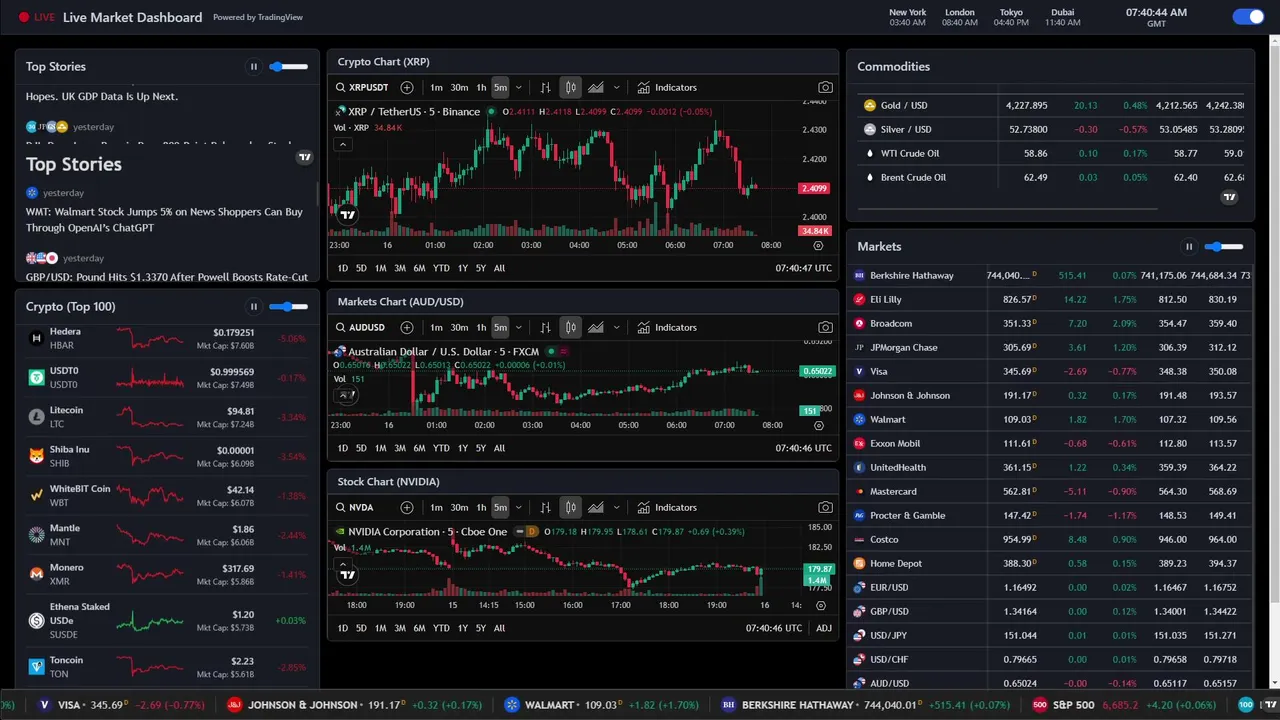Viewport: 1280px width, 720px height.
Task: Pause Crypto Top 100 auto-scroll
Action: point(254,307)
